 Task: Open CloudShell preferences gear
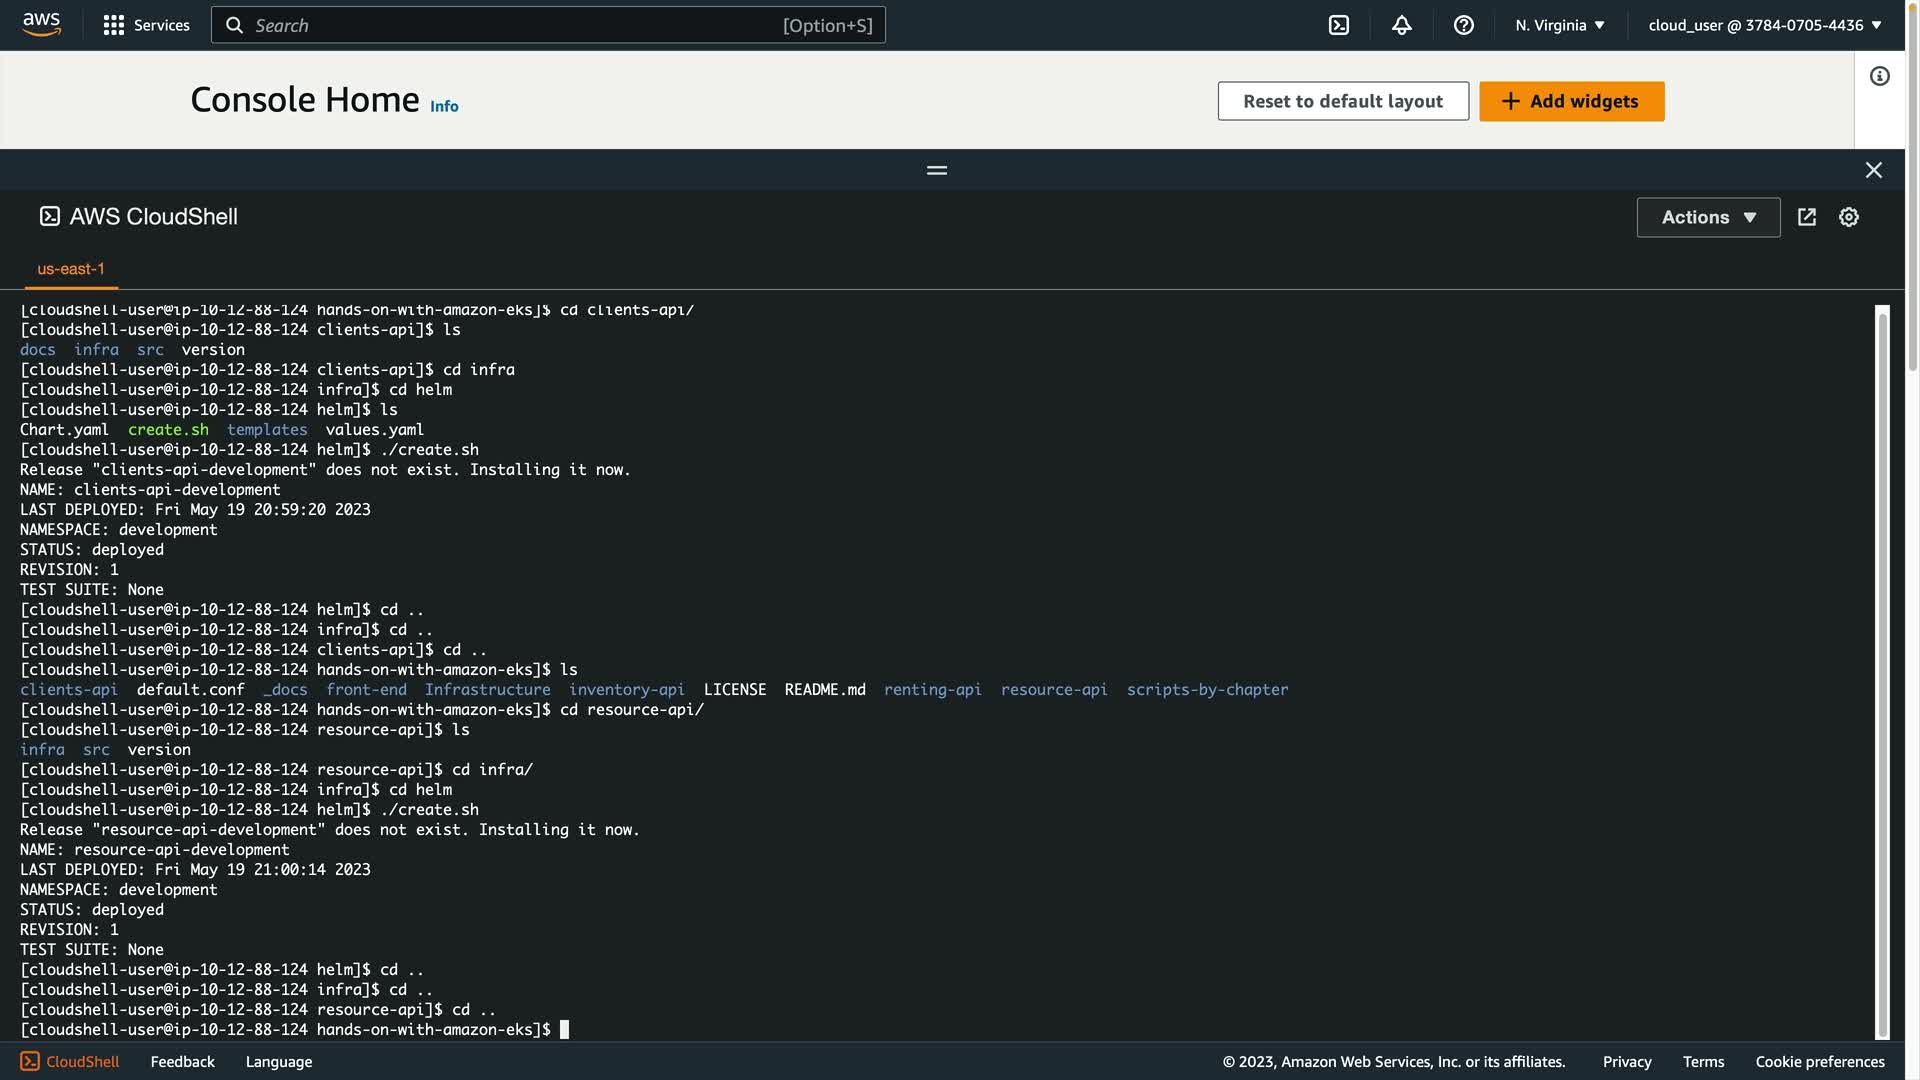coord(1848,217)
